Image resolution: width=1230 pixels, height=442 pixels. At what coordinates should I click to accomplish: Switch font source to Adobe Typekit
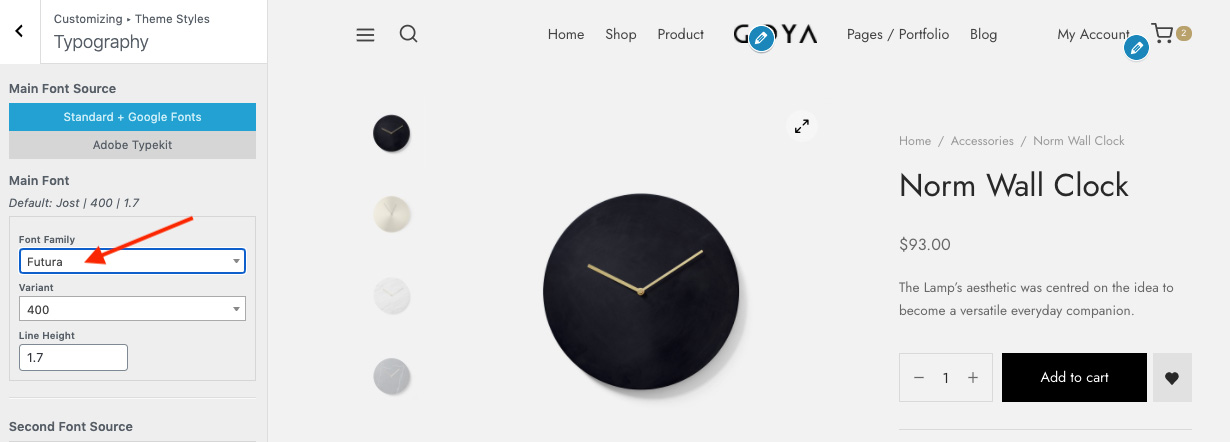(x=132, y=145)
